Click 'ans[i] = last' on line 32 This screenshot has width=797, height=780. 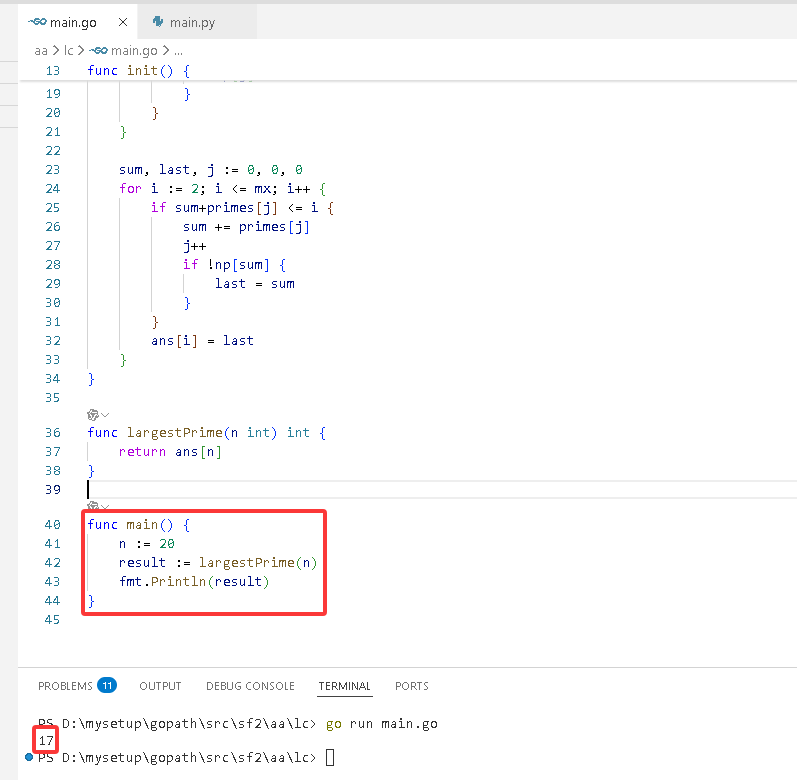(x=202, y=341)
